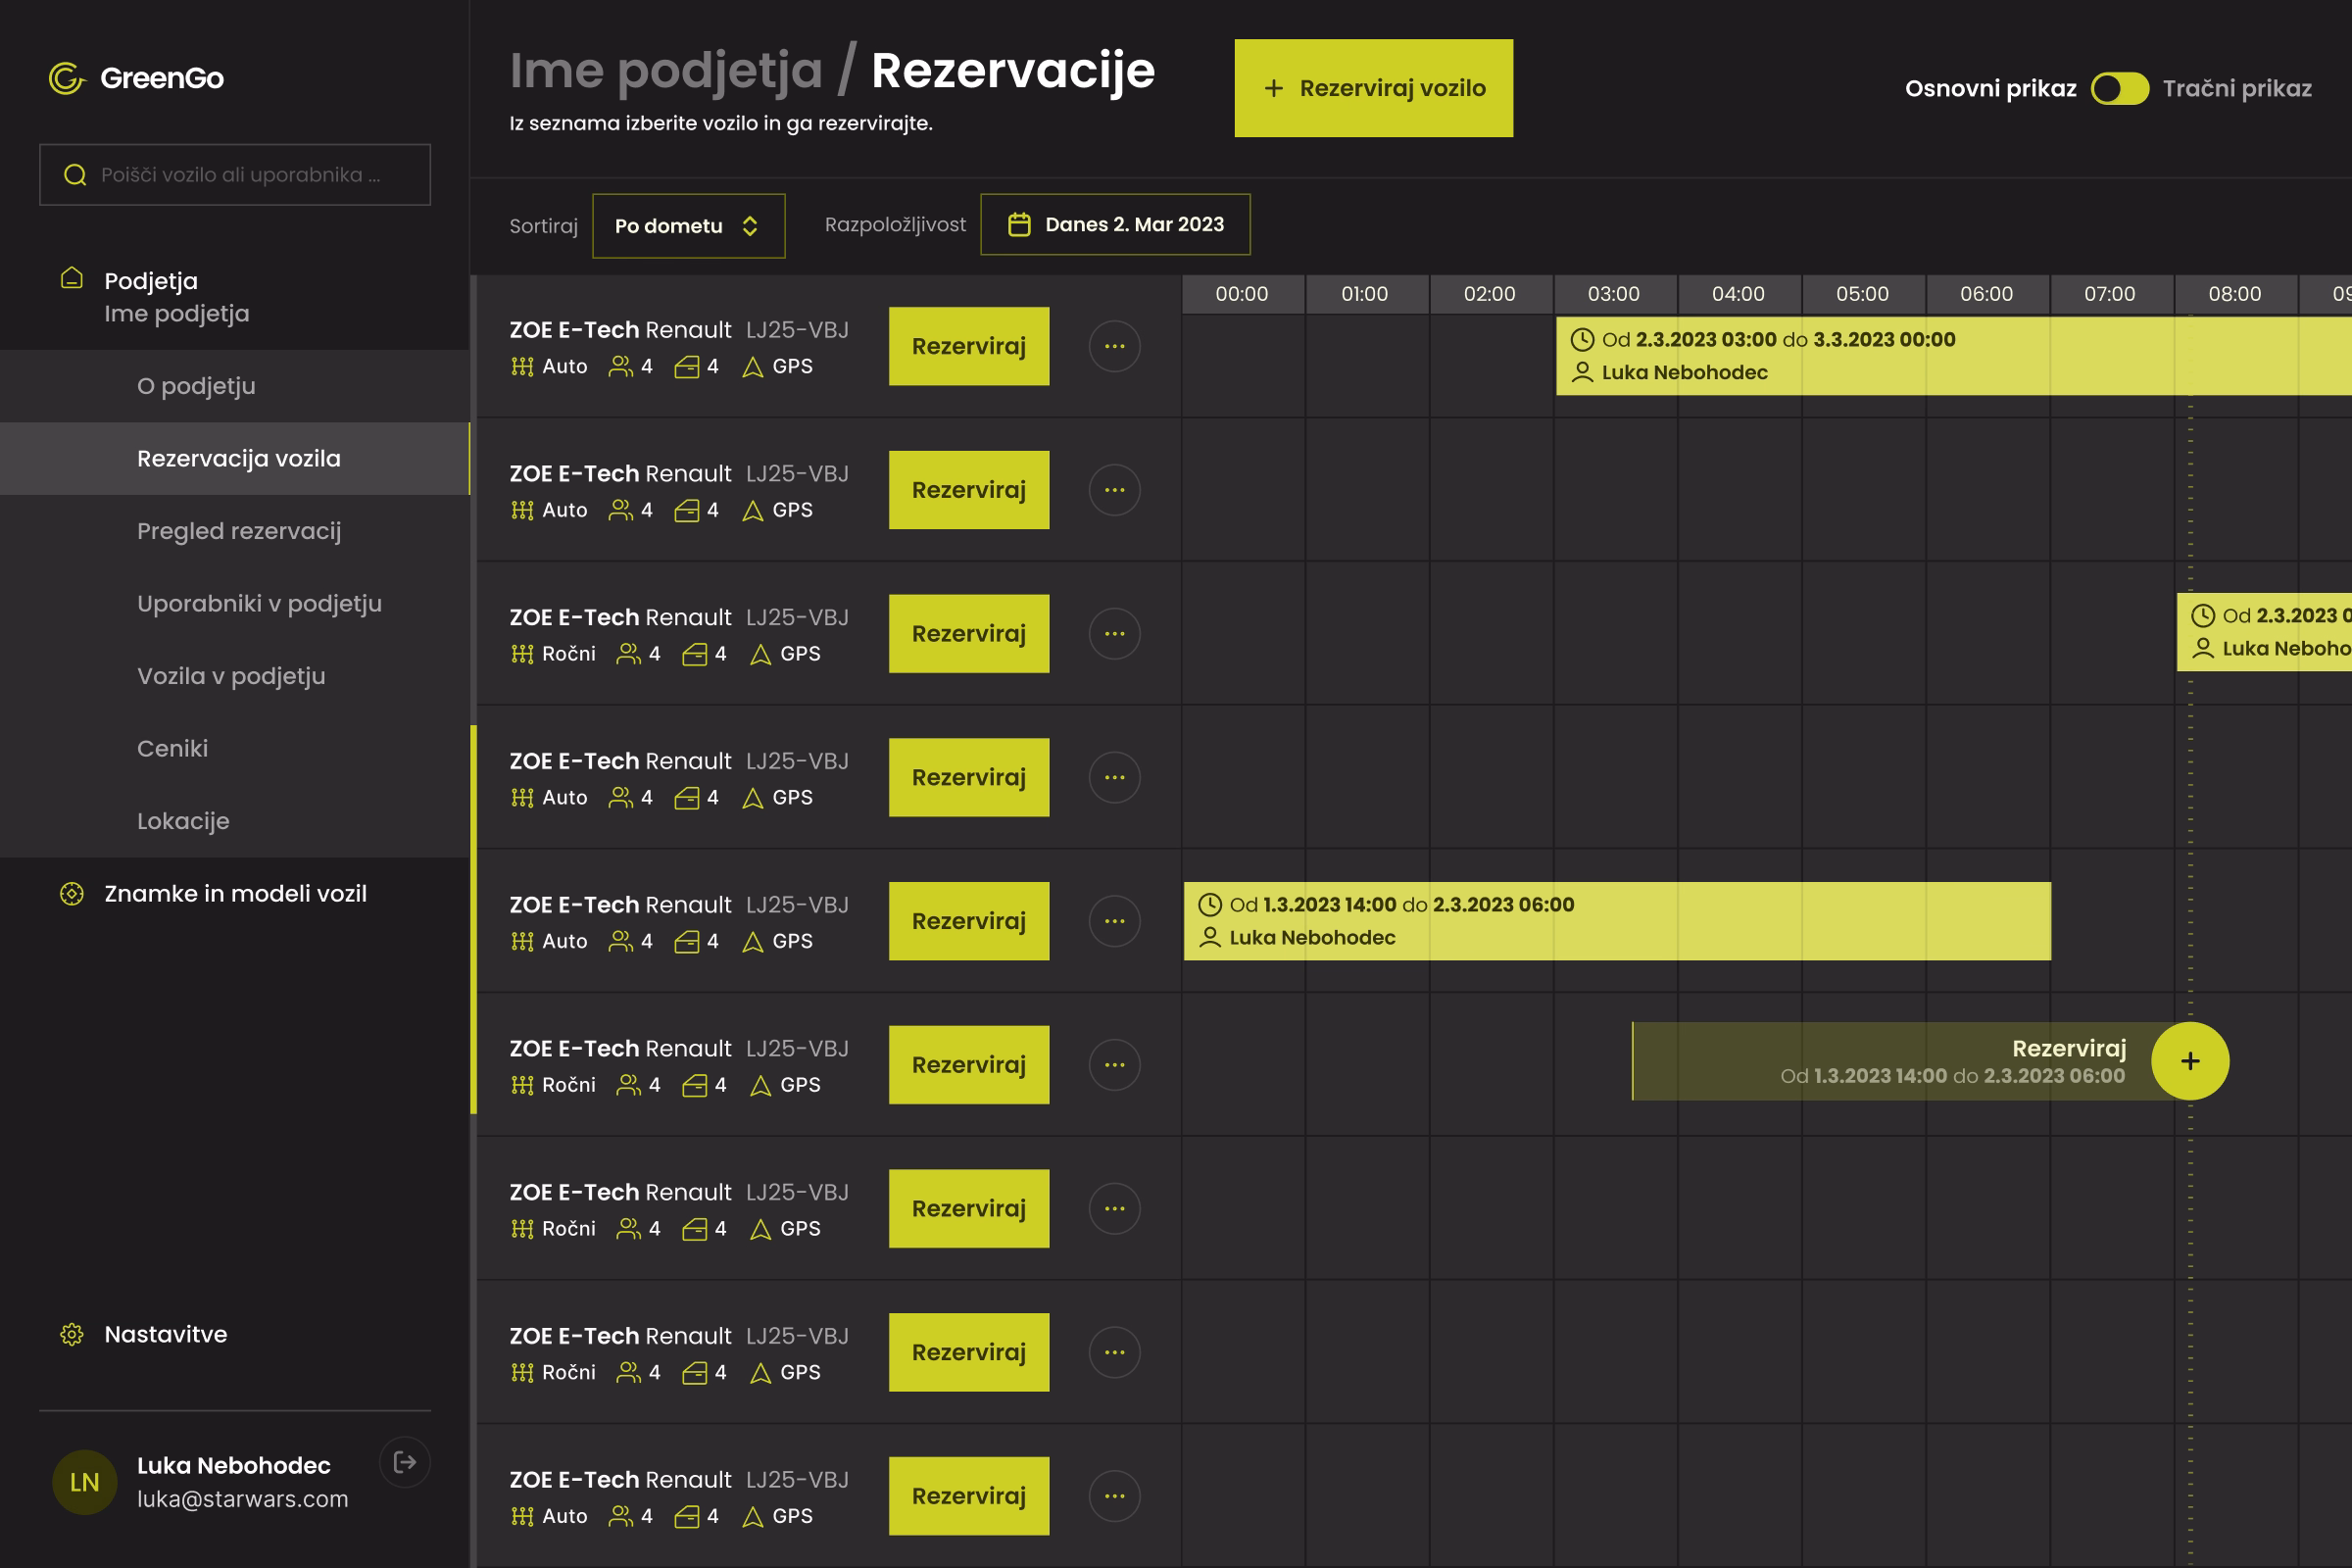Click Rezerviraj in the fourth vehicle row

click(969, 777)
